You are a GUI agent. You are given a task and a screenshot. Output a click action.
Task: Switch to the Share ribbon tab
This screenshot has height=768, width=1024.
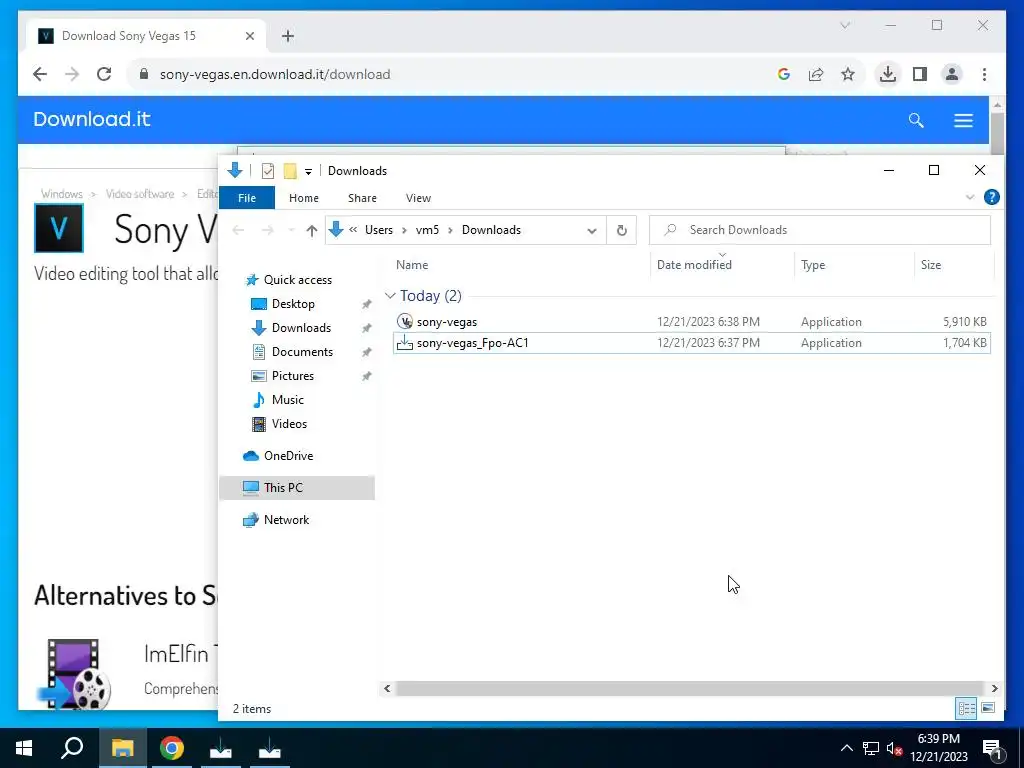(362, 198)
